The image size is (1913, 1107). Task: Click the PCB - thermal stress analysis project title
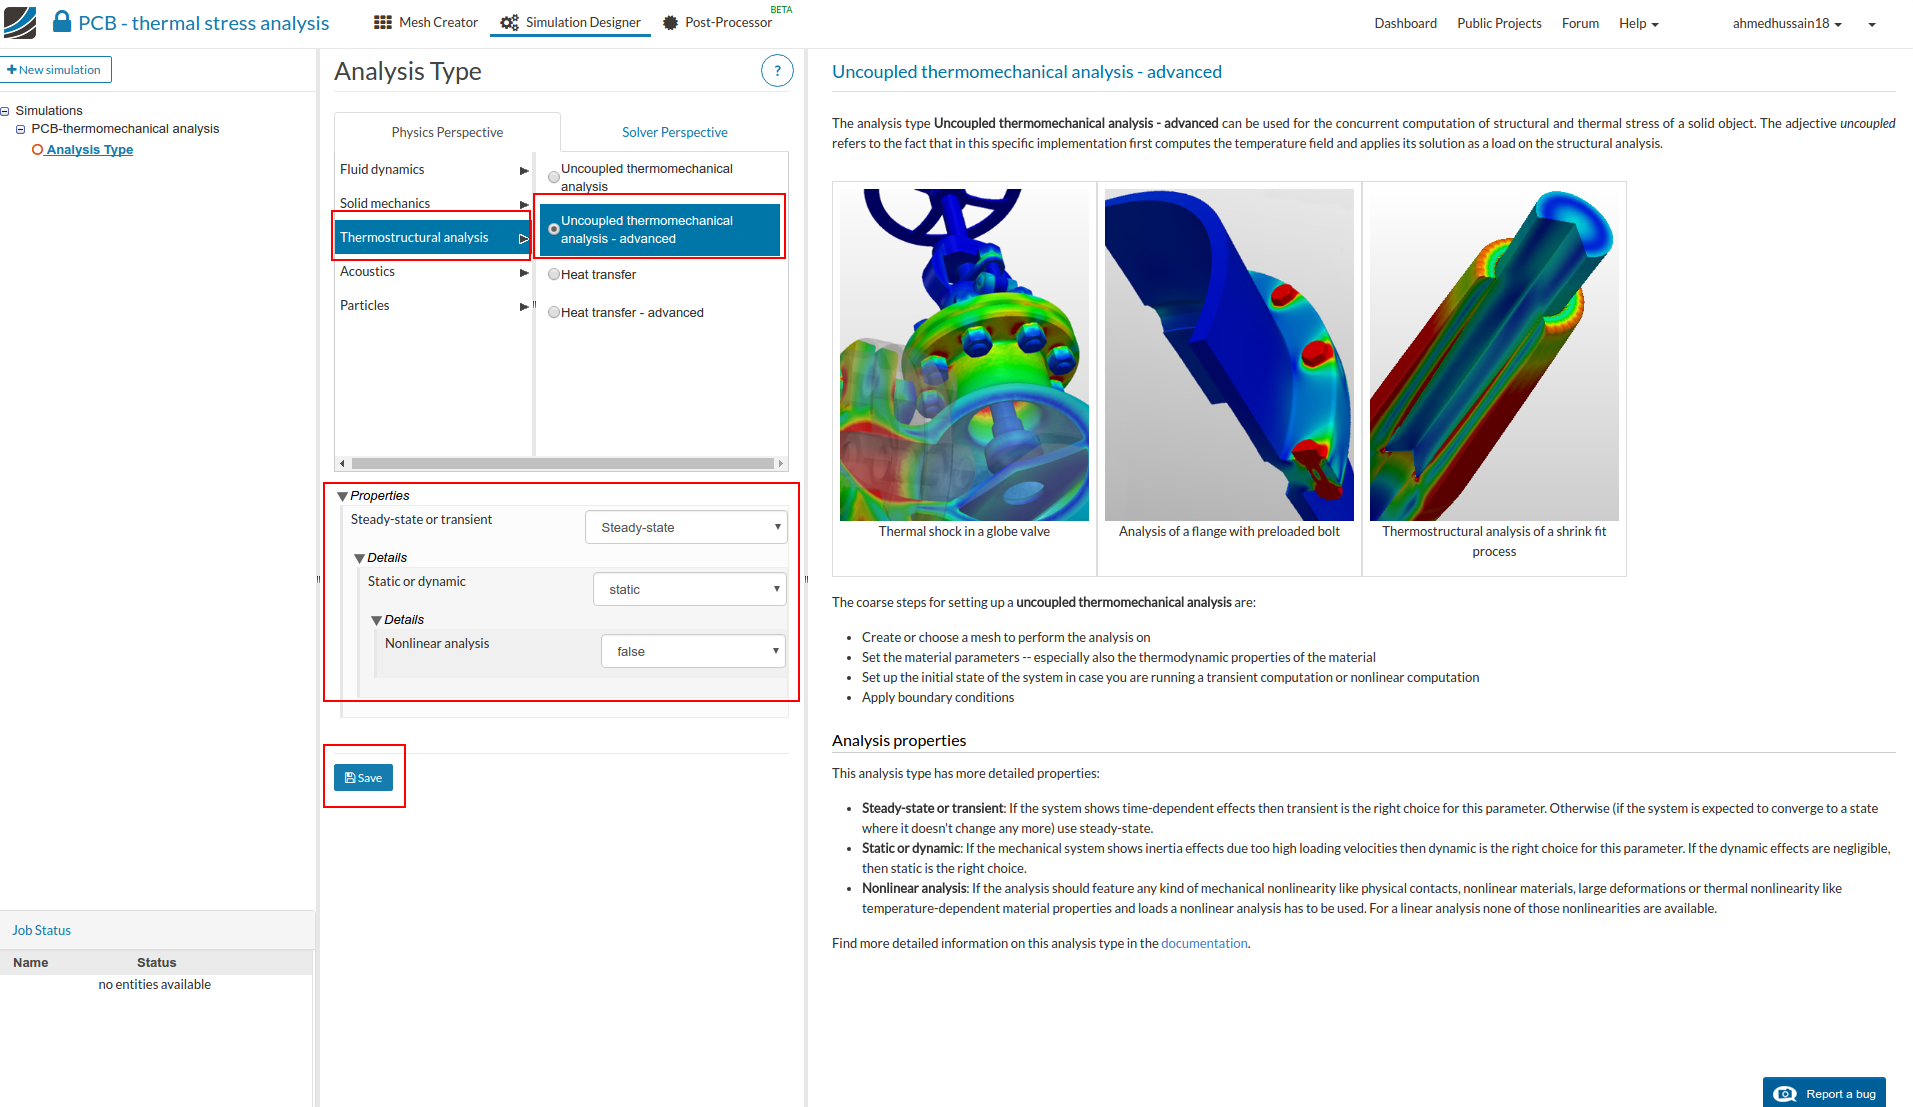[x=204, y=23]
